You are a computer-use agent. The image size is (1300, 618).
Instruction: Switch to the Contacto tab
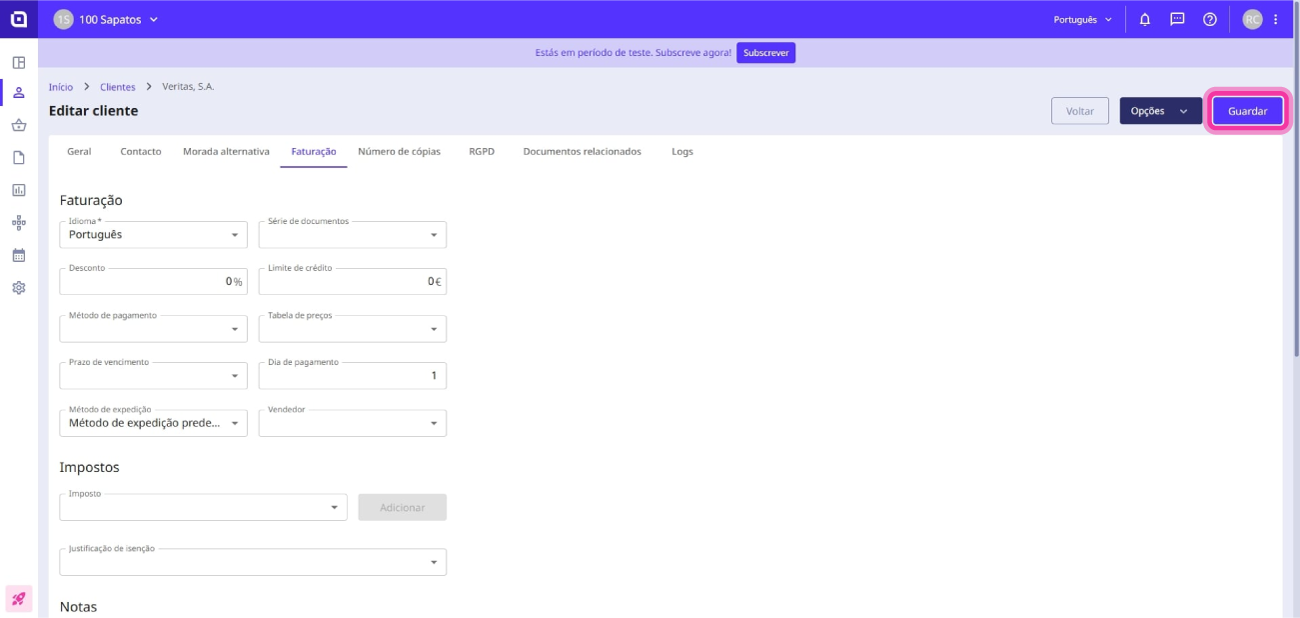pos(141,152)
